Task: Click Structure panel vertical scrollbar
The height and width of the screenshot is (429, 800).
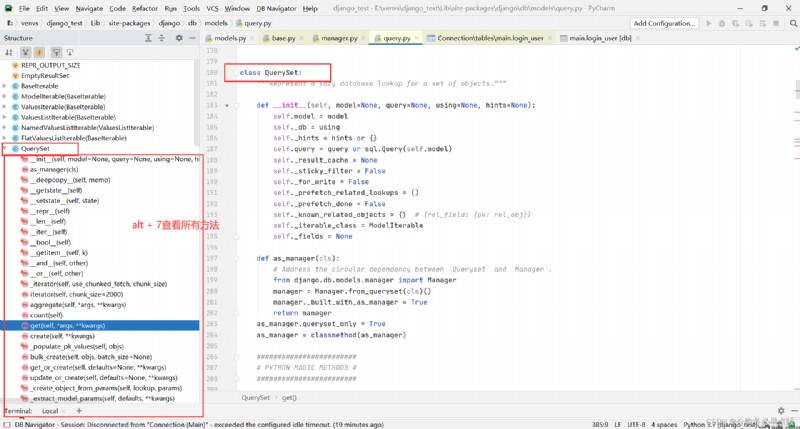Action: click(197, 102)
